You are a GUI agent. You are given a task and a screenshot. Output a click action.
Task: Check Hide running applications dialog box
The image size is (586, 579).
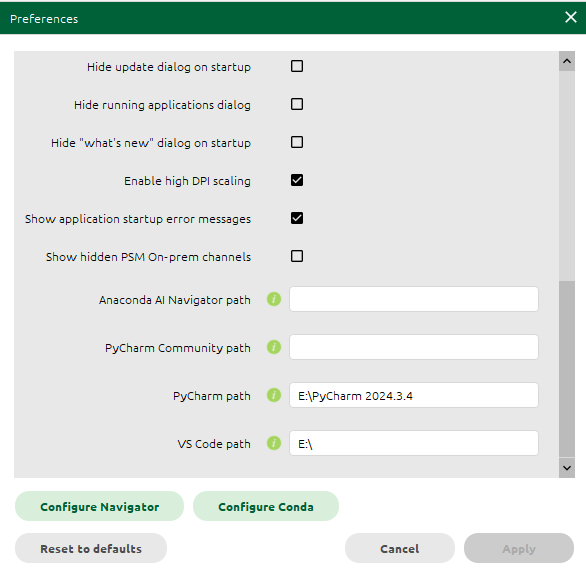tap(297, 104)
